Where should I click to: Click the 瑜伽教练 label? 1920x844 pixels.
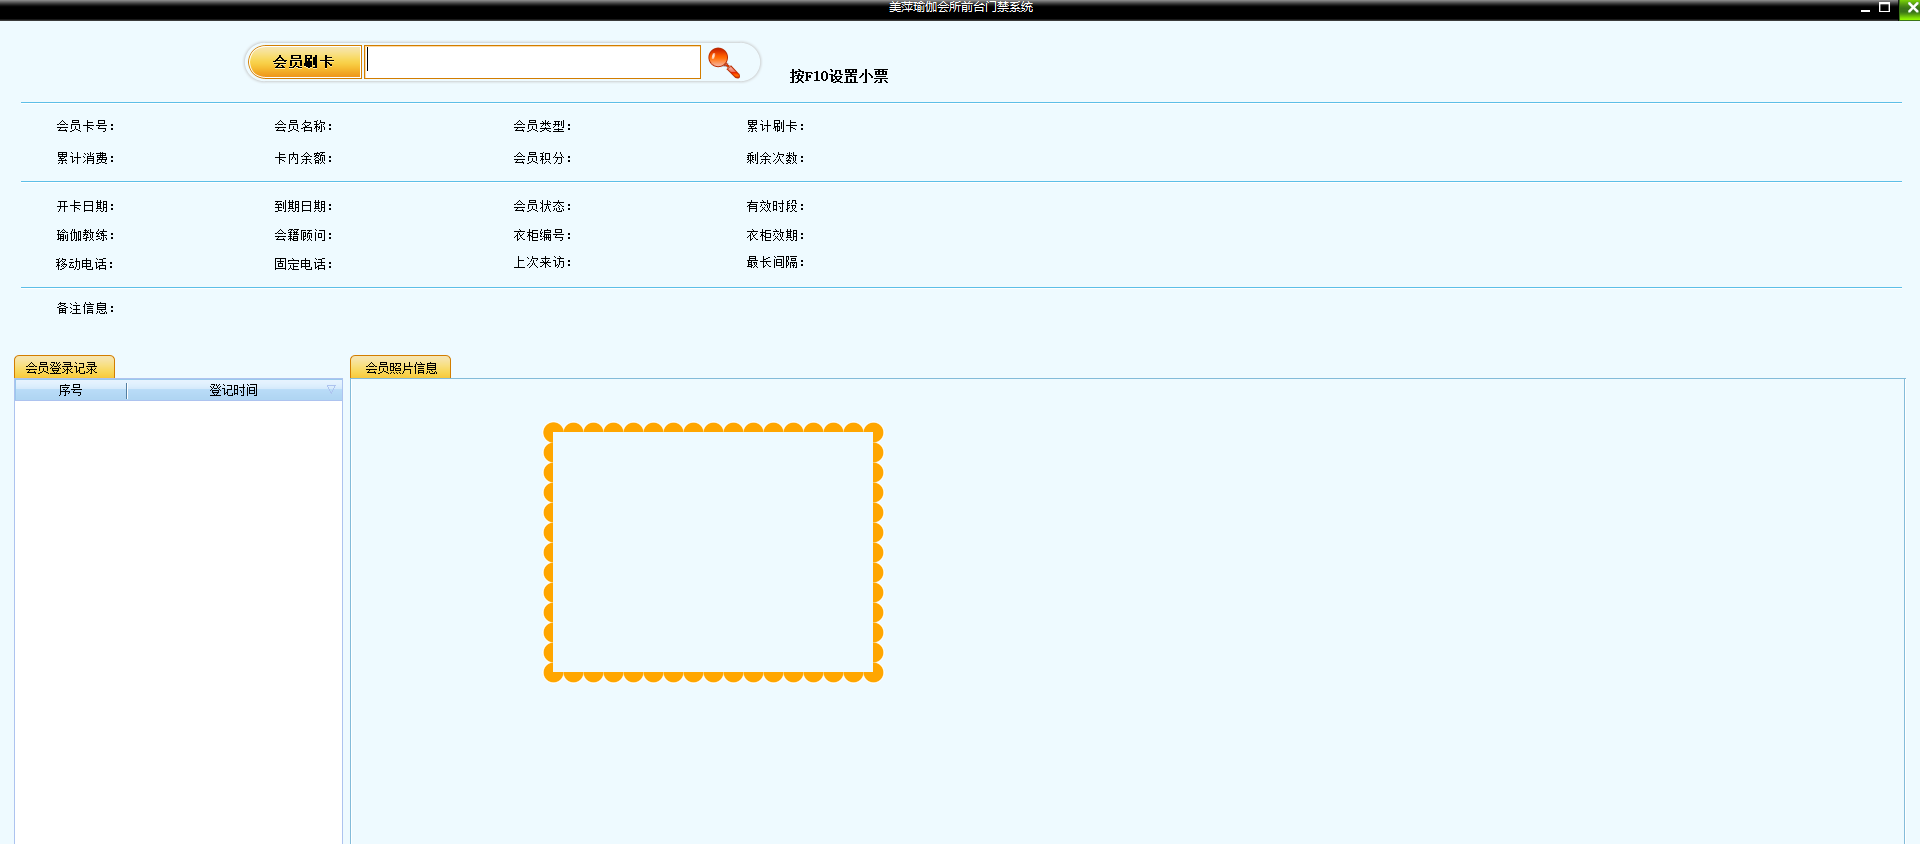point(85,235)
